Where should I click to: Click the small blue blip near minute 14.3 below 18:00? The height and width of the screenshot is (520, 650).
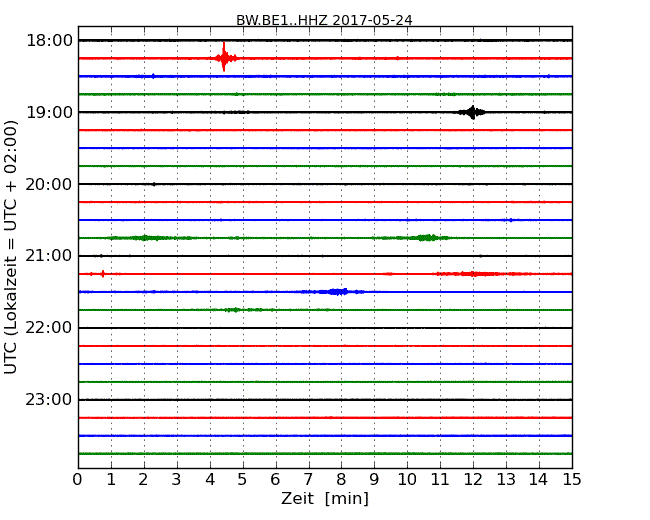548,76
